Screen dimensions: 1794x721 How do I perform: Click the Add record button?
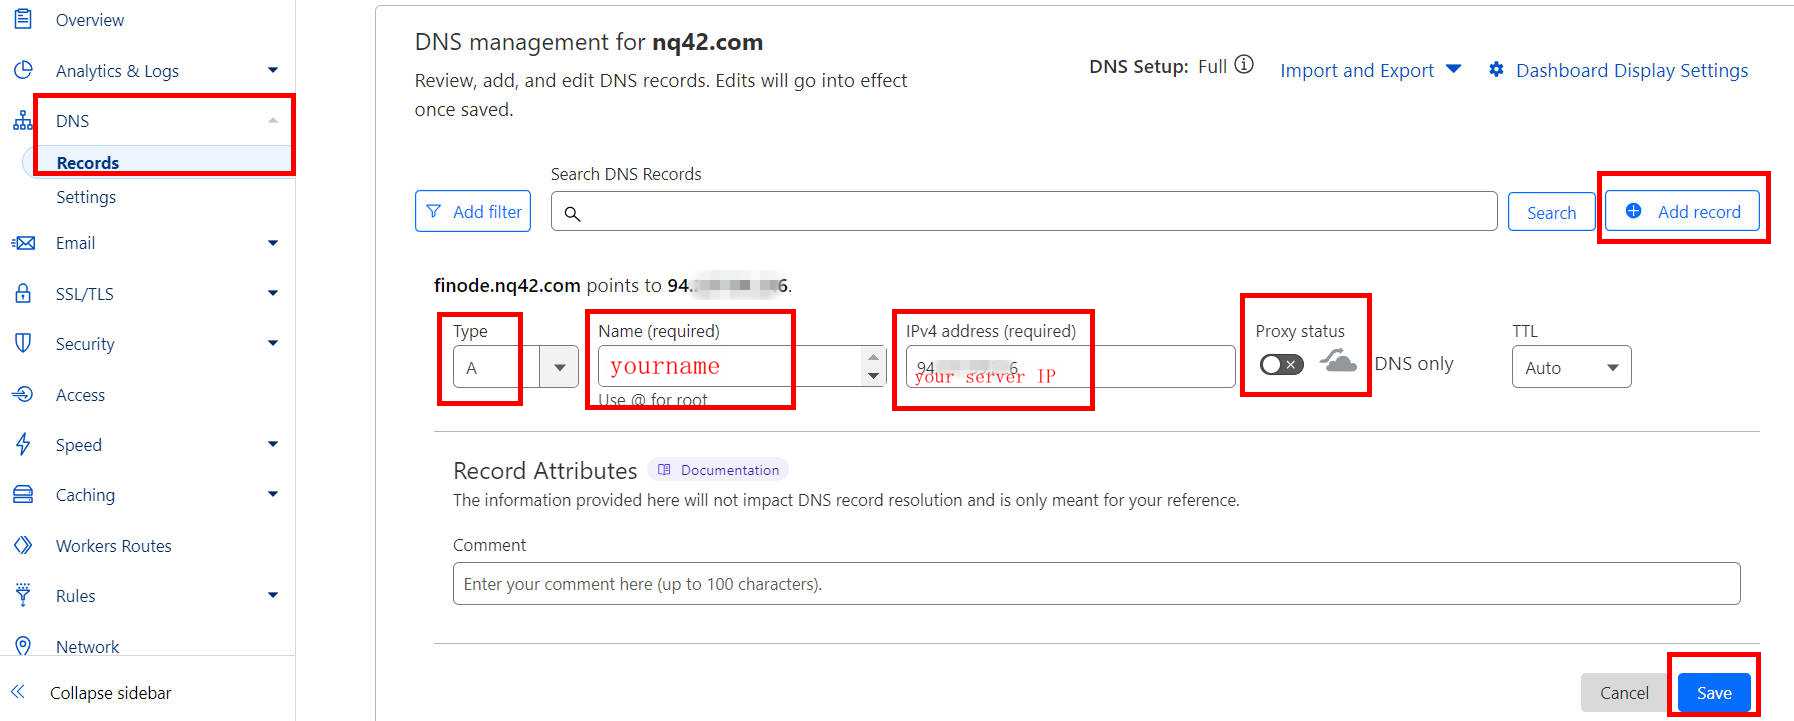pos(1682,210)
